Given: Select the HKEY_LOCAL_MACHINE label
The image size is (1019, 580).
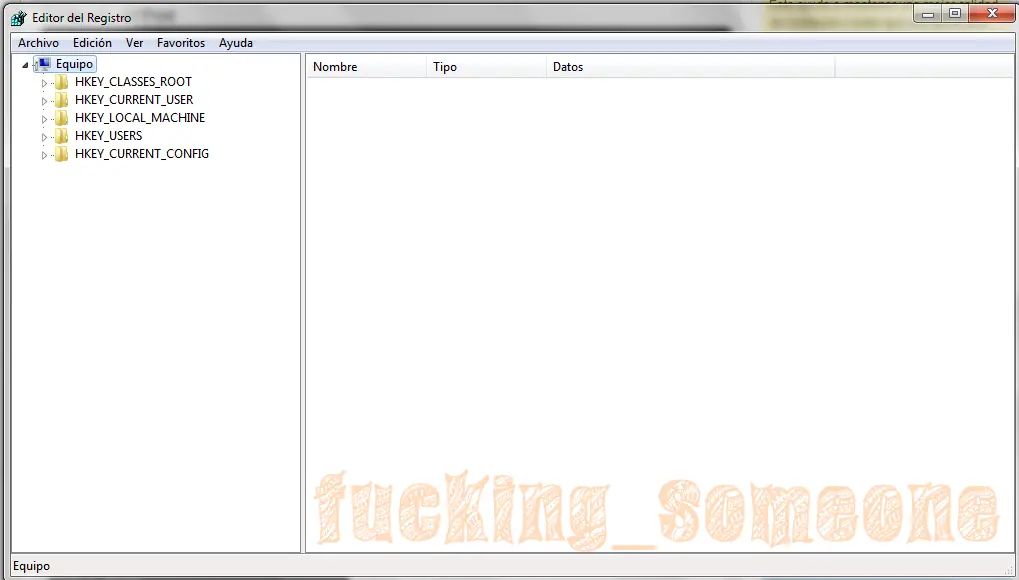Looking at the screenshot, I should [x=140, y=118].
